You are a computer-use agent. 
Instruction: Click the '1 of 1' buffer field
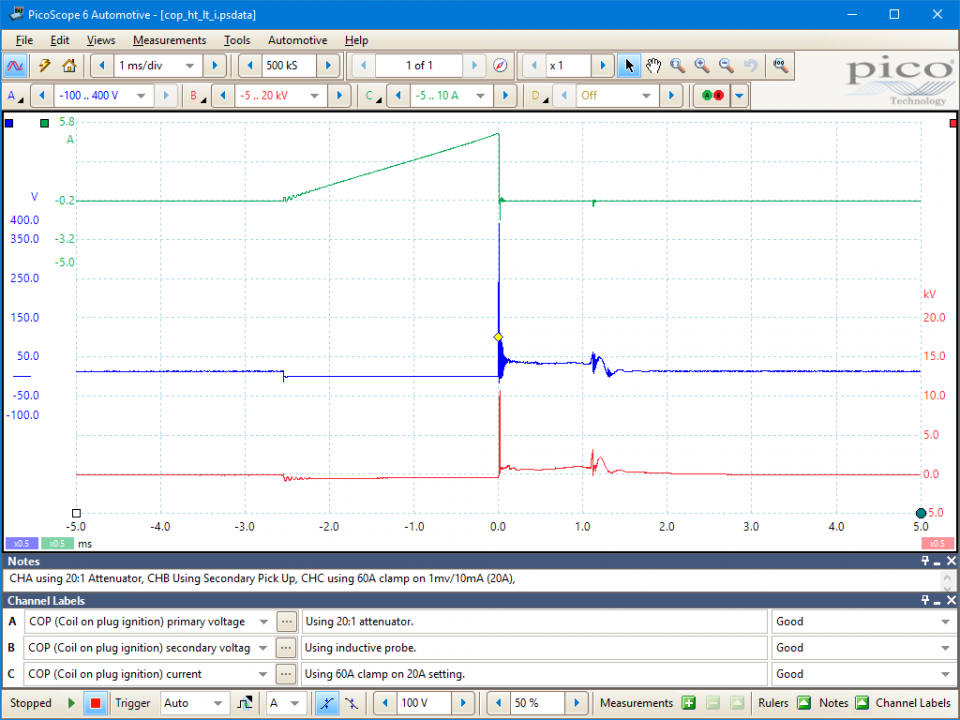click(419, 66)
